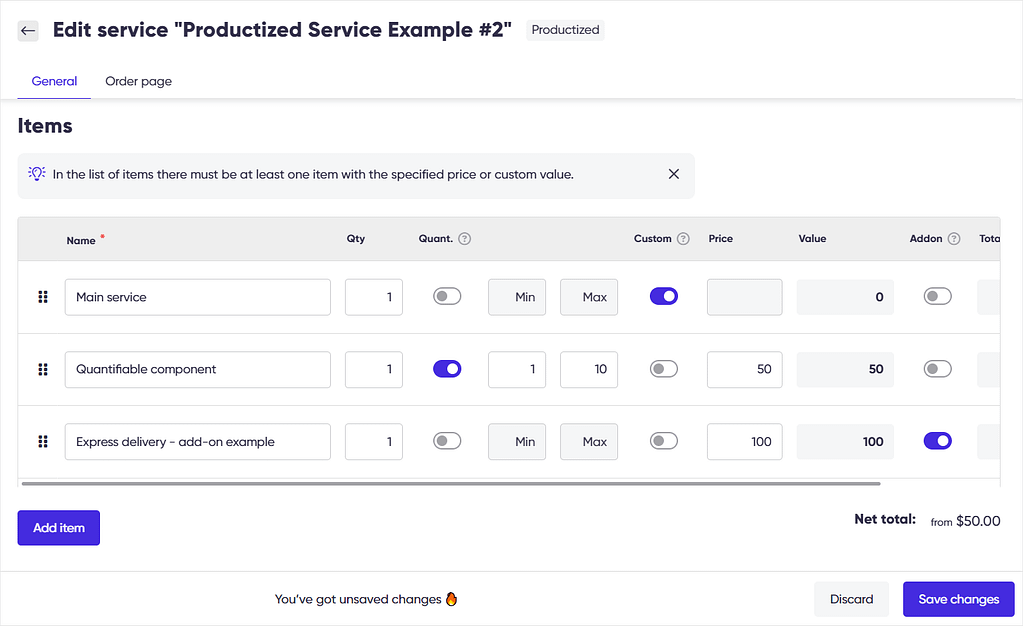Click Qty field for Express delivery
Screen dimensions: 1023x626
[x=374, y=442]
